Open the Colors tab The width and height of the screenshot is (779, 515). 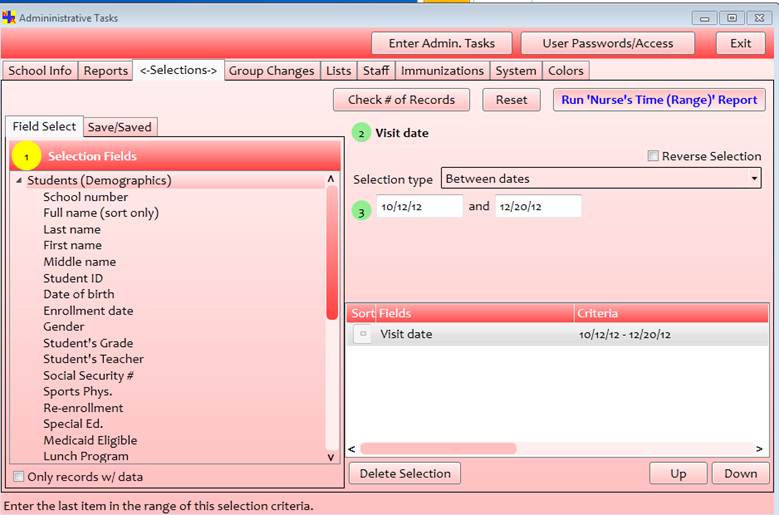point(566,71)
